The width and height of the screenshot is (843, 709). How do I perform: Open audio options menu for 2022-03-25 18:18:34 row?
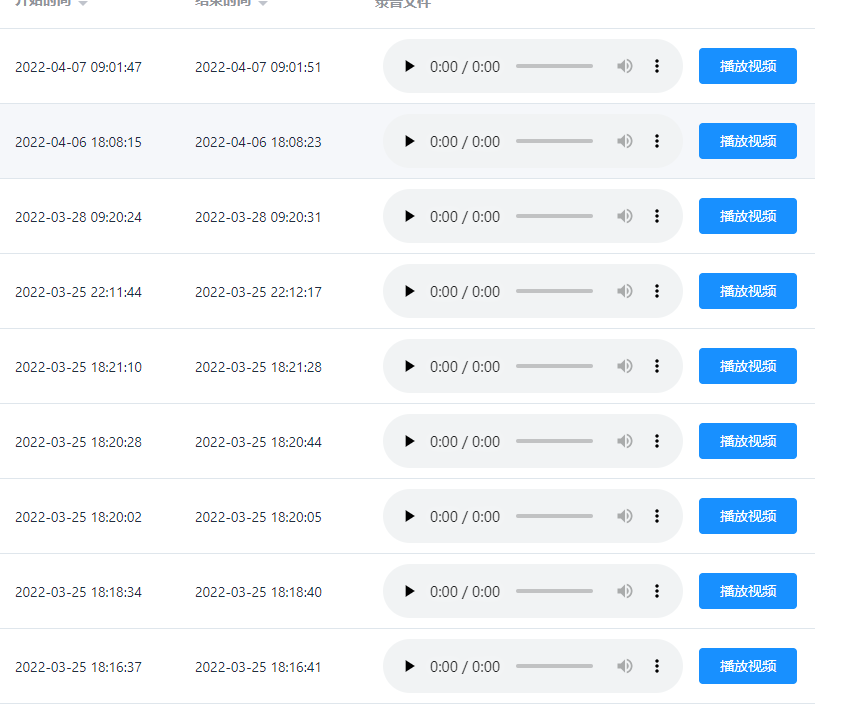(x=656, y=591)
